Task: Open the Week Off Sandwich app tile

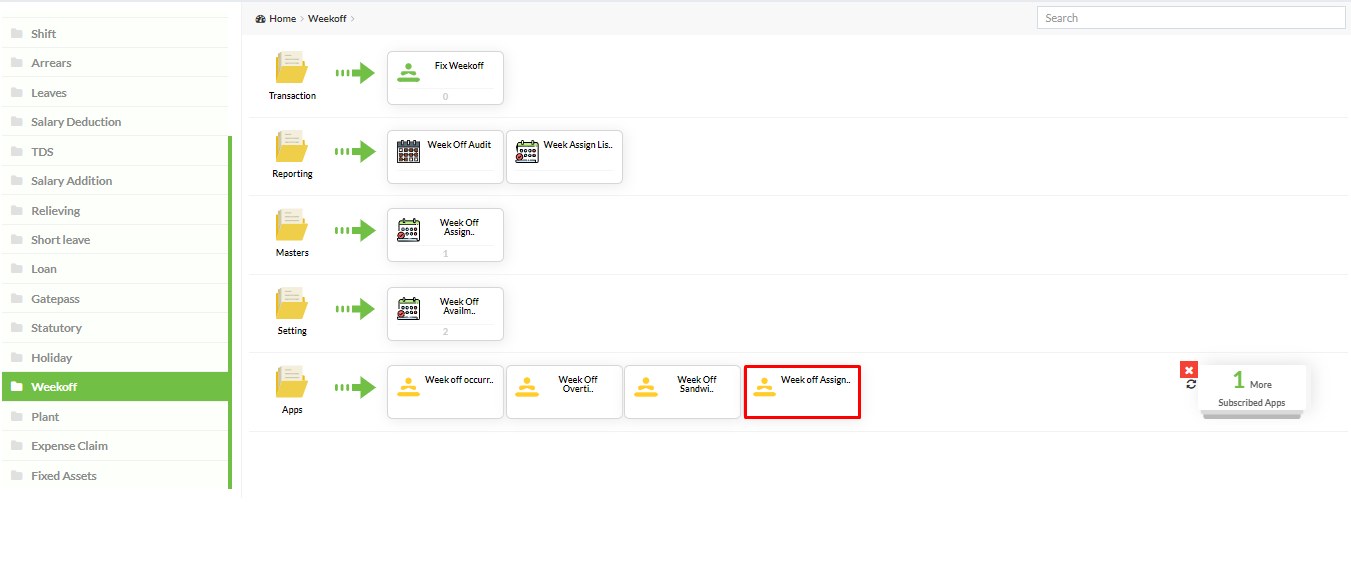Action: [x=683, y=392]
